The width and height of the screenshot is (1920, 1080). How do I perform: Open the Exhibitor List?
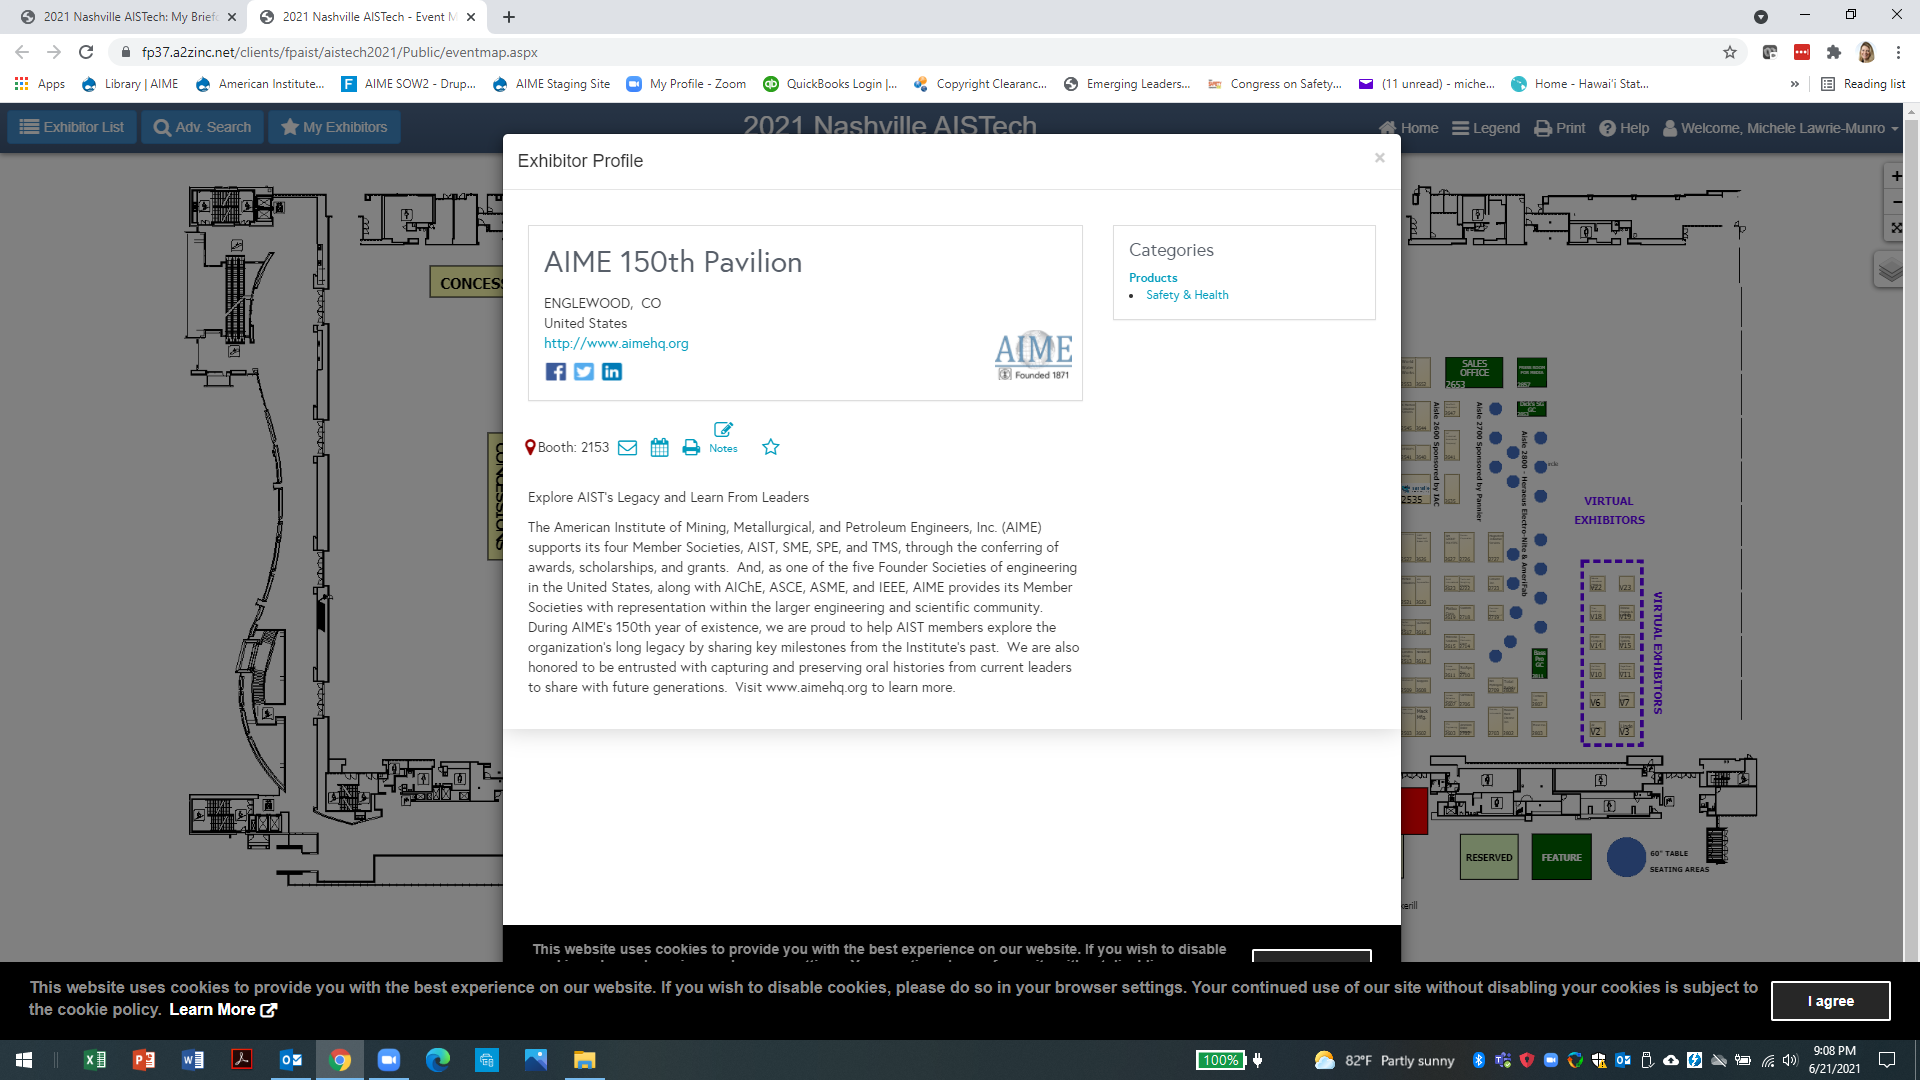click(x=72, y=127)
